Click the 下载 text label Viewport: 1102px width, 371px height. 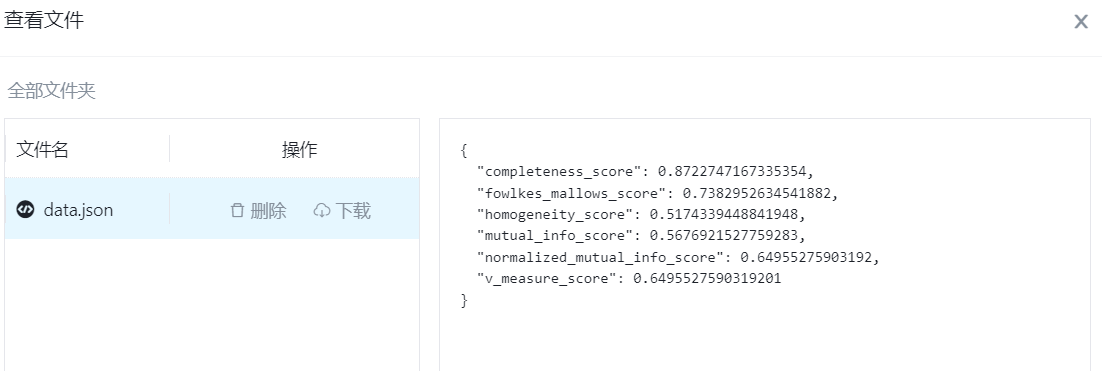(353, 210)
